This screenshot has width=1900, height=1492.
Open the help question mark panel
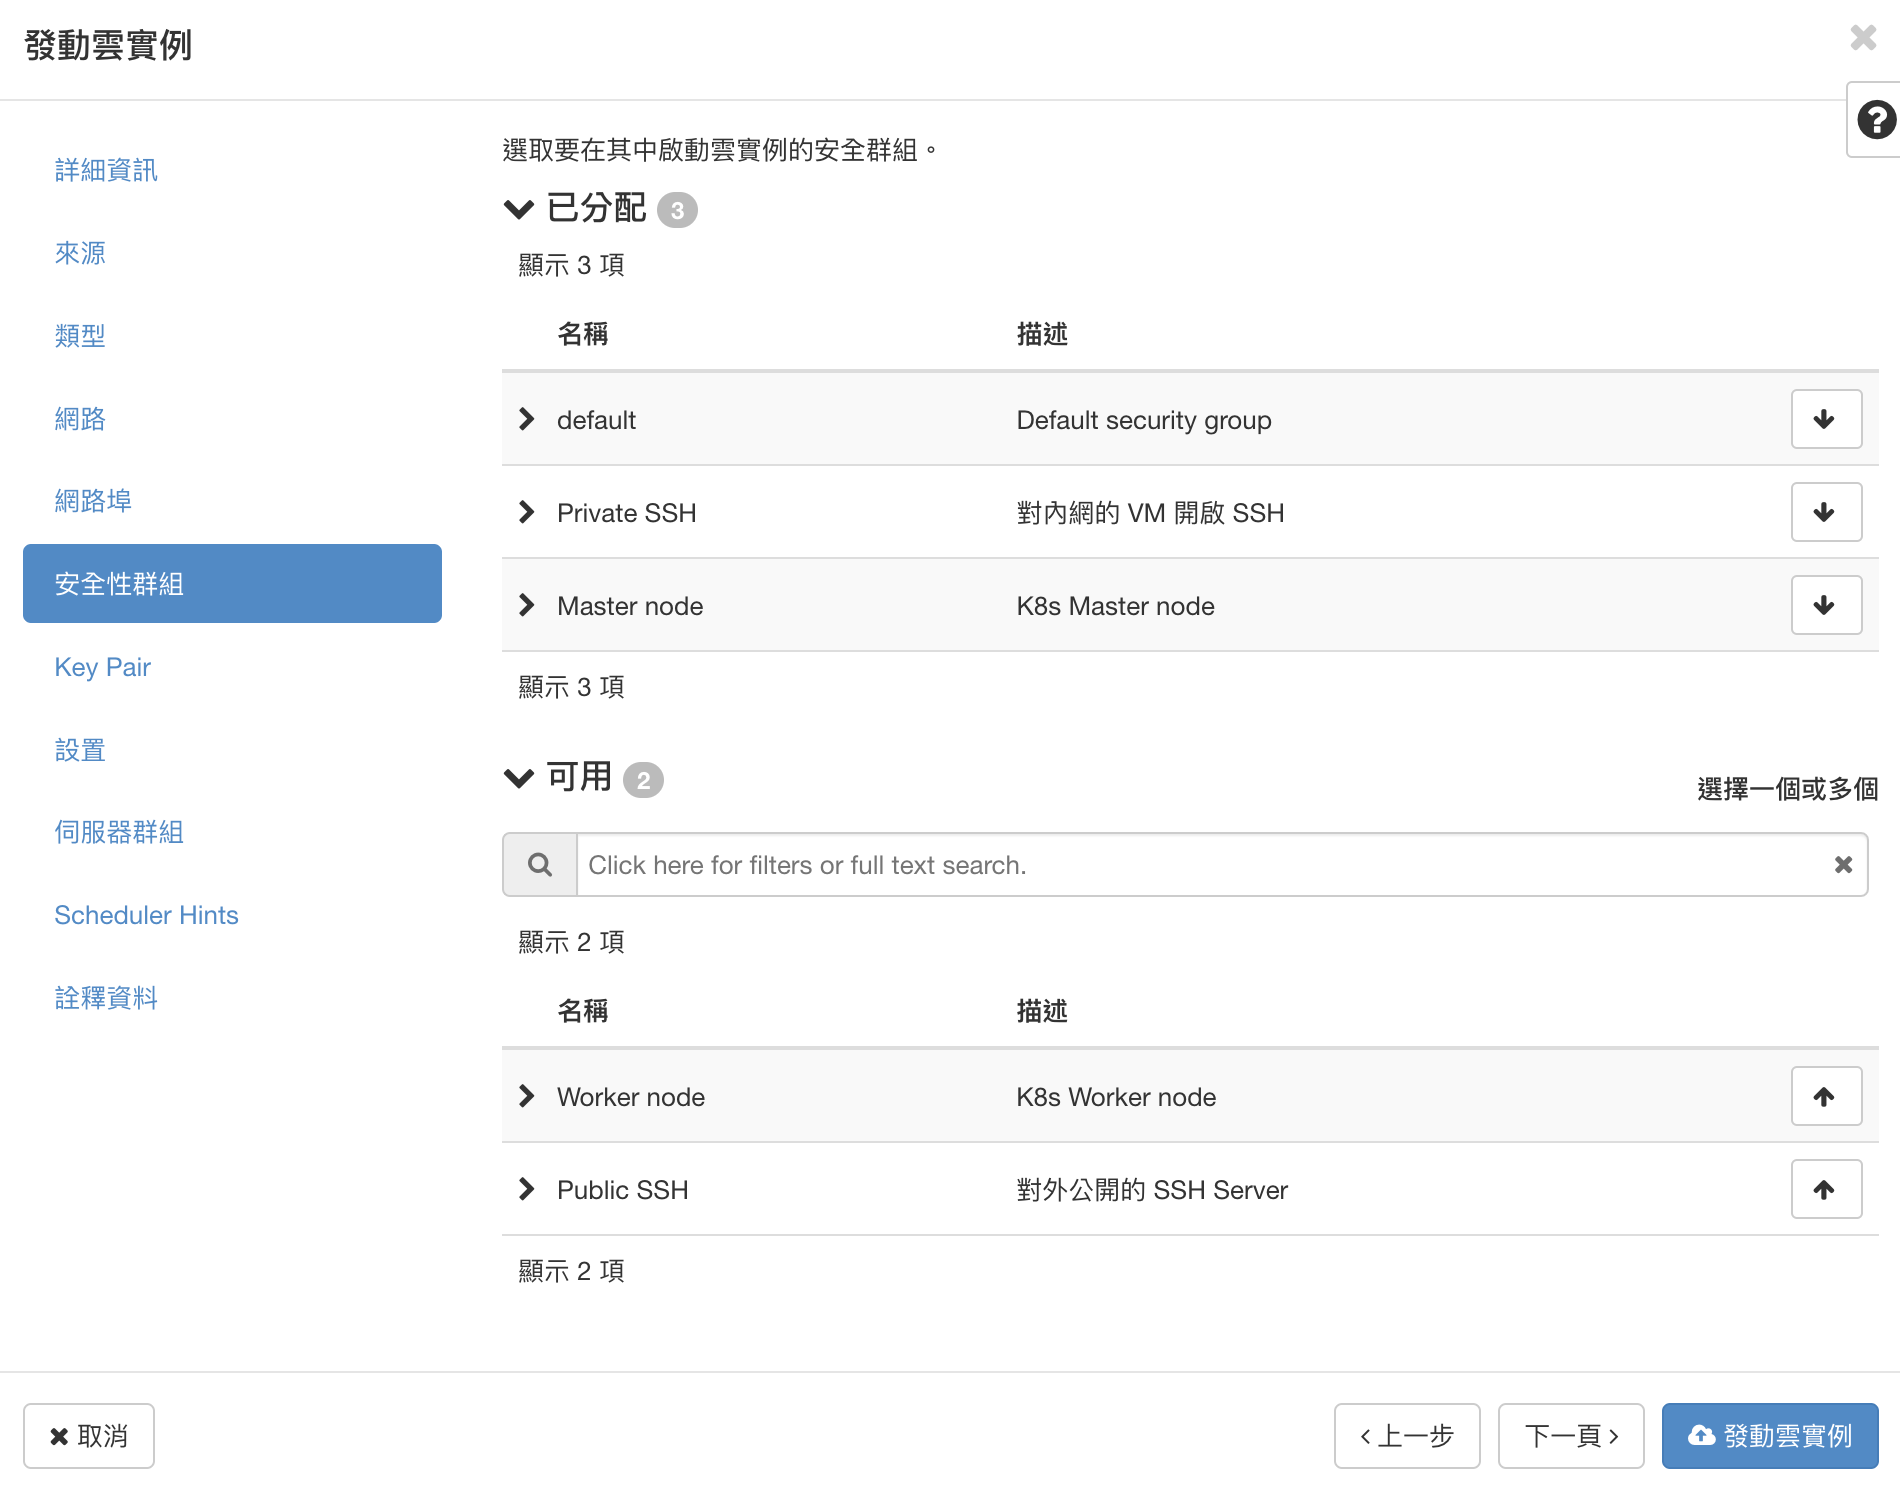pyautogui.click(x=1875, y=121)
